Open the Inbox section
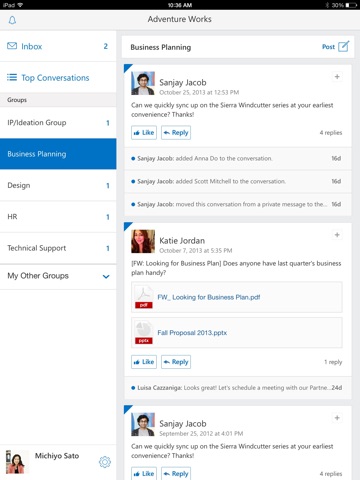Viewport: 360px width, 480px height. click(58, 46)
